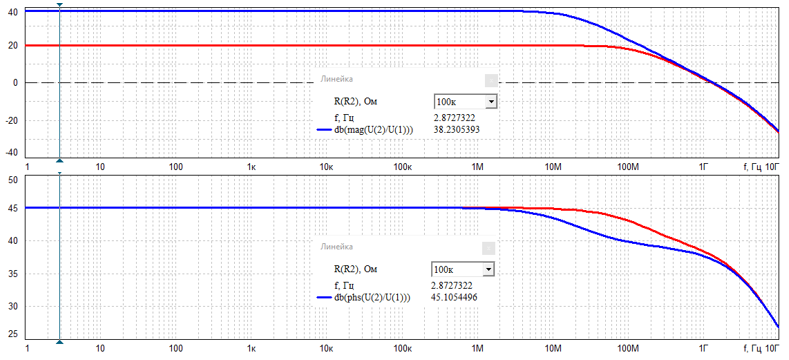Select the value 45.1054496
The height and width of the screenshot is (360, 789).
pos(454,298)
